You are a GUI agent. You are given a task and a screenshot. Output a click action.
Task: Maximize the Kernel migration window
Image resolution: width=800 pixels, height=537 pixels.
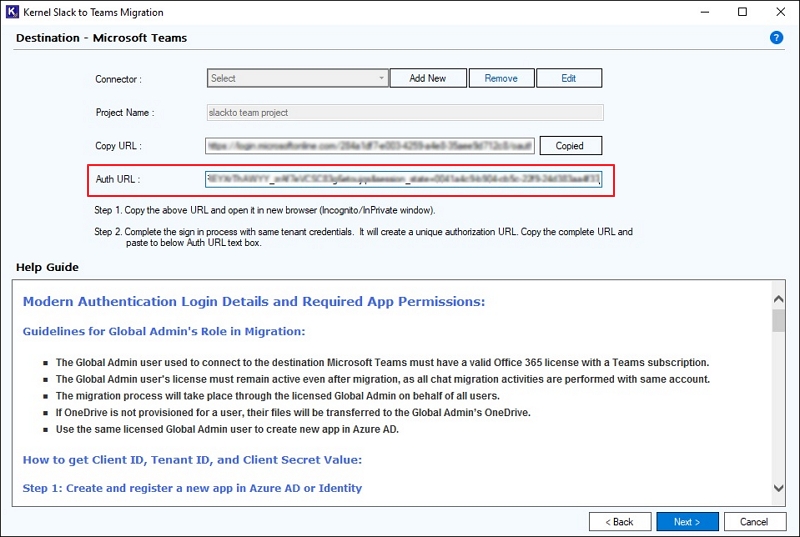(x=742, y=12)
